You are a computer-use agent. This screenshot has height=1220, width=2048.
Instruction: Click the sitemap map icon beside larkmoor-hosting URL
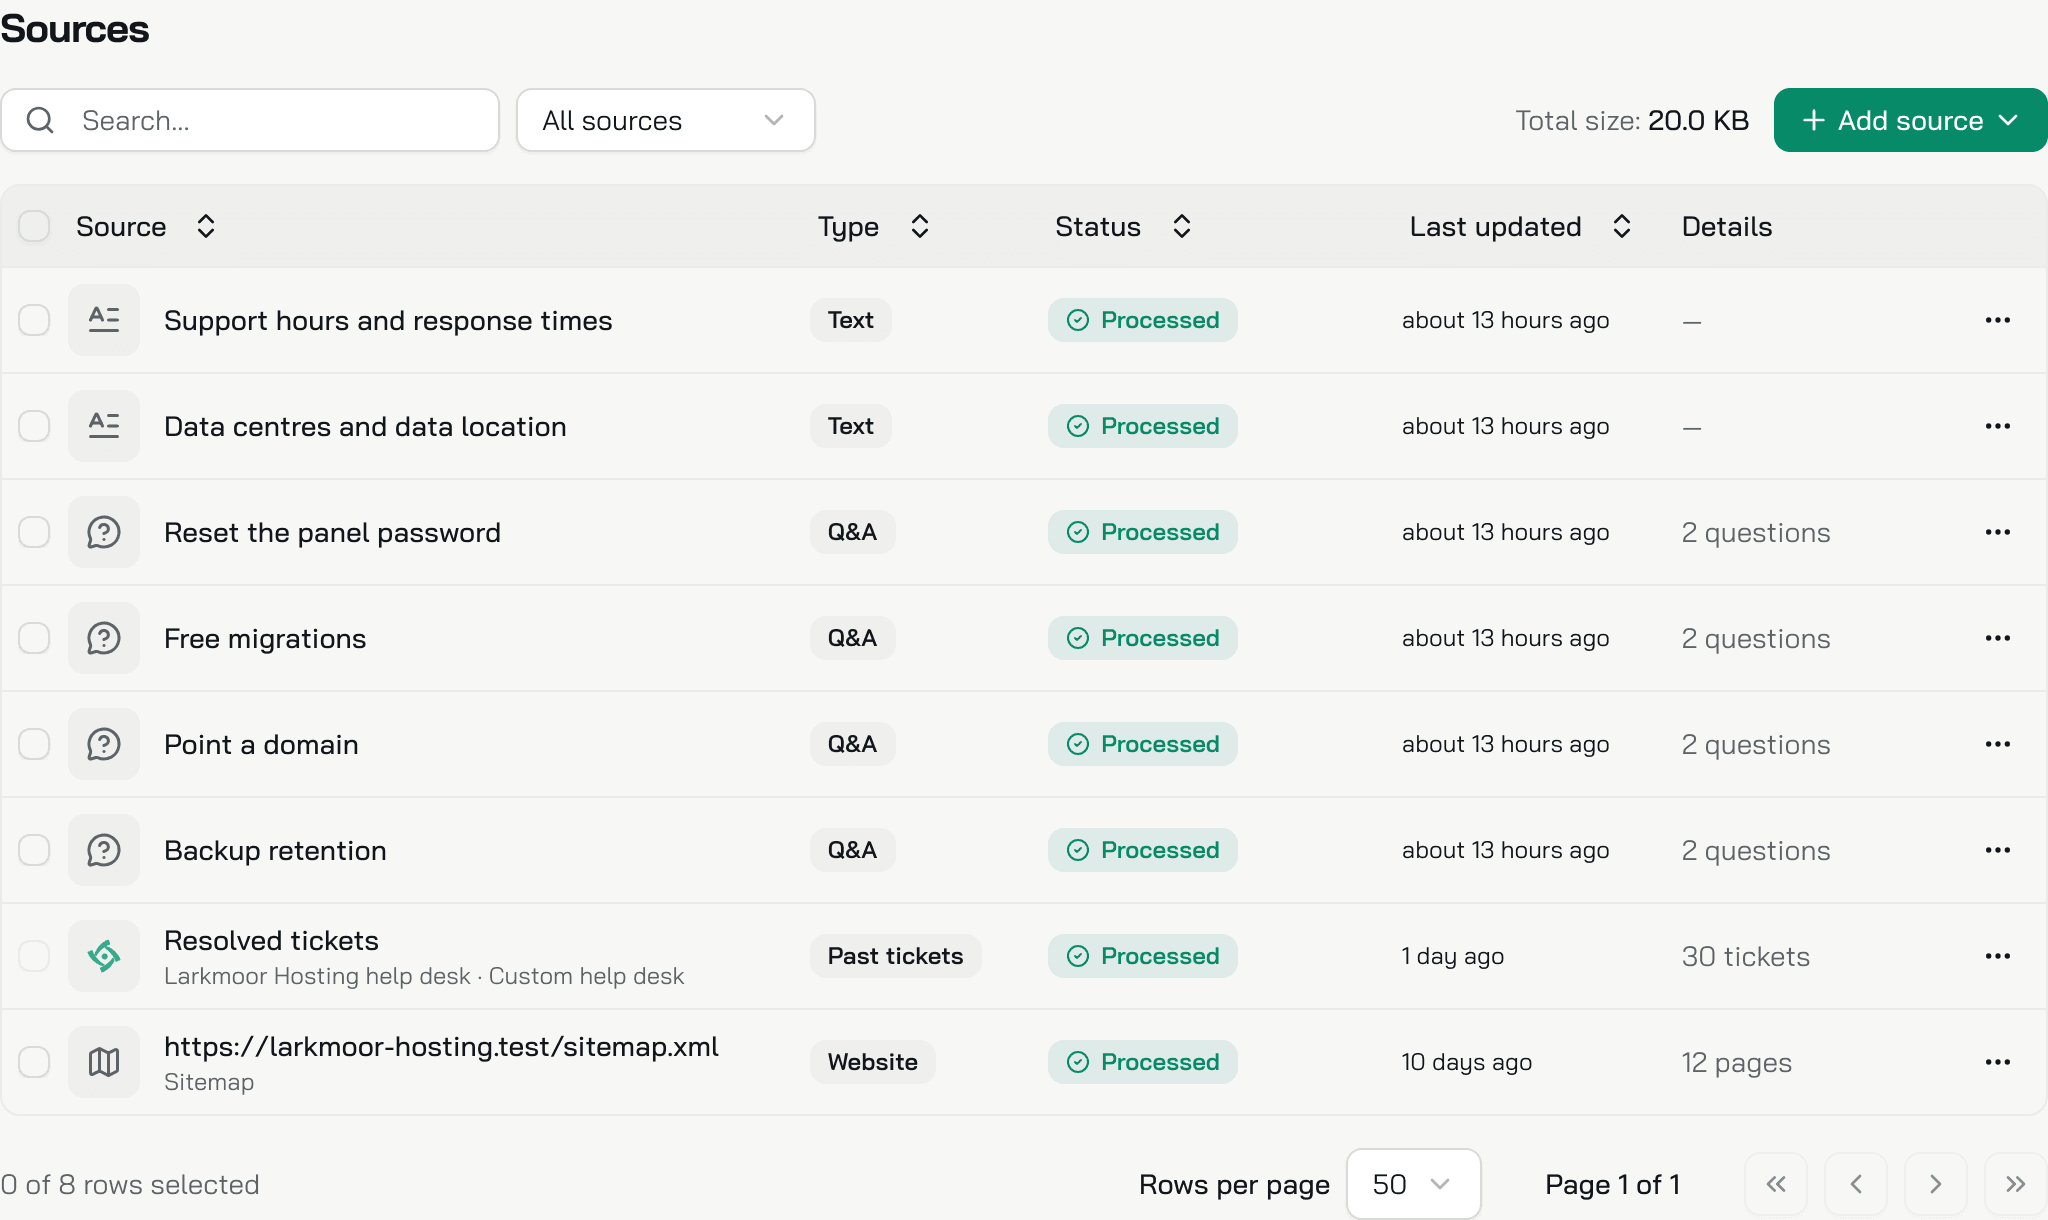104,1062
